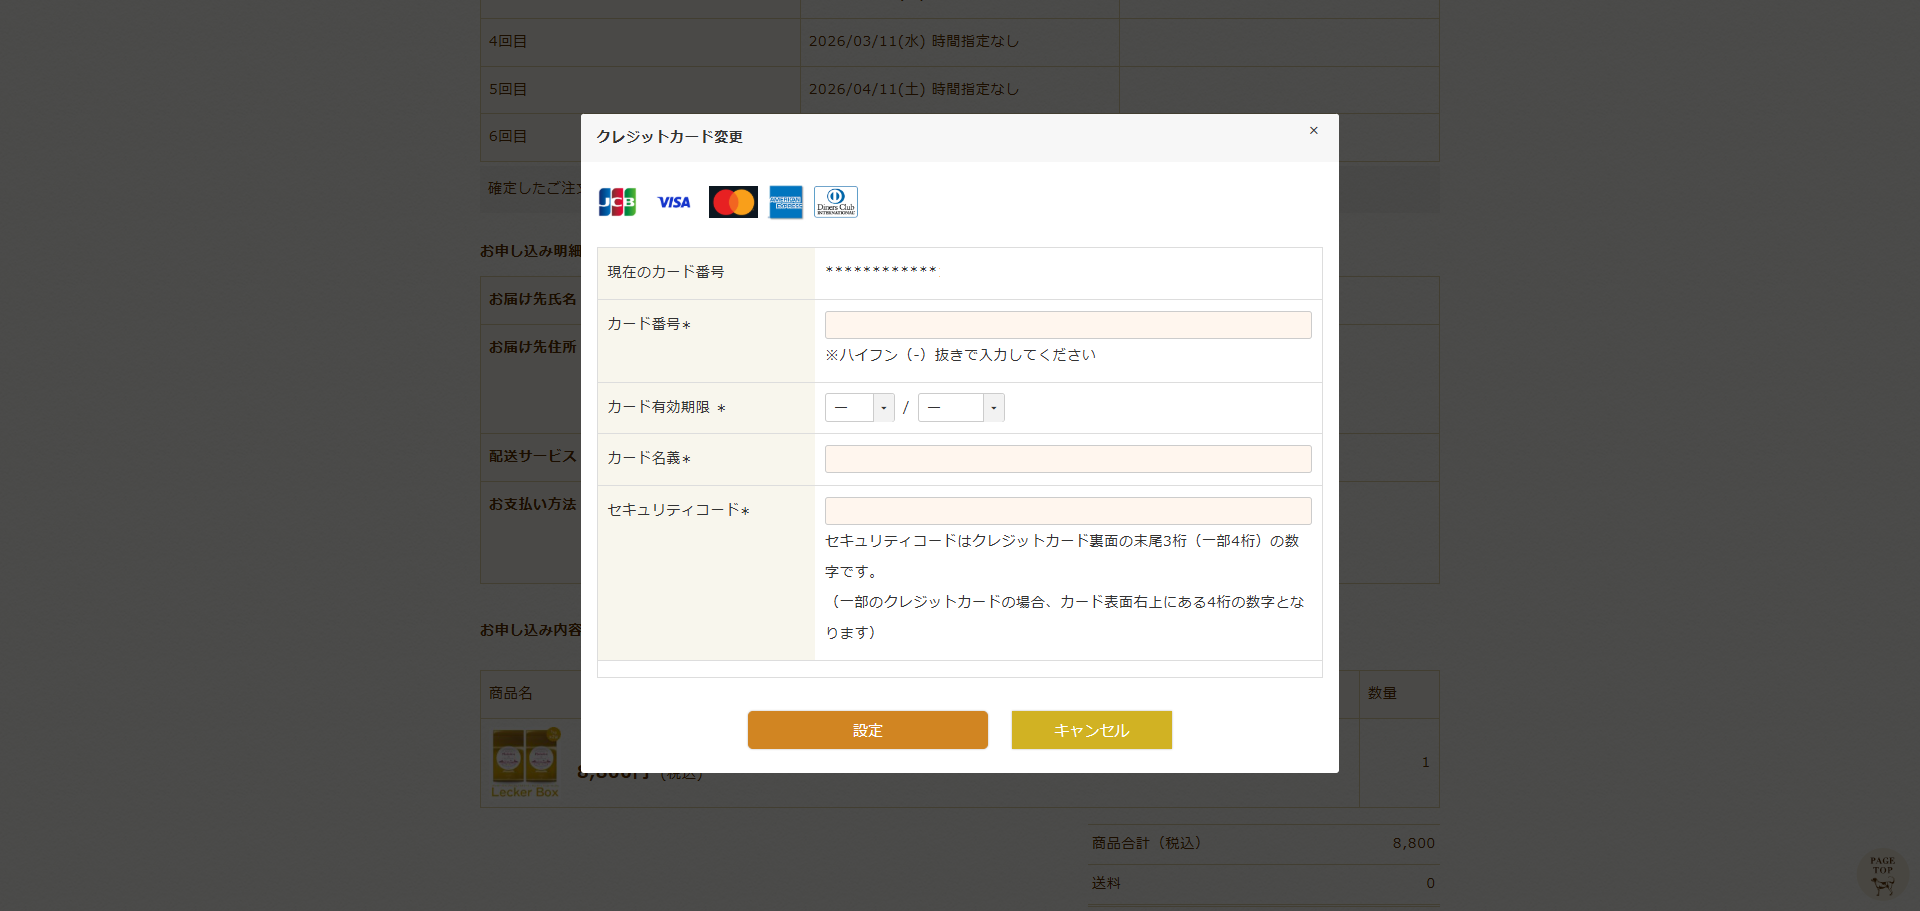
Task: Close the クレジットカード変更 dialog with the X
Action: click(x=1313, y=131)
